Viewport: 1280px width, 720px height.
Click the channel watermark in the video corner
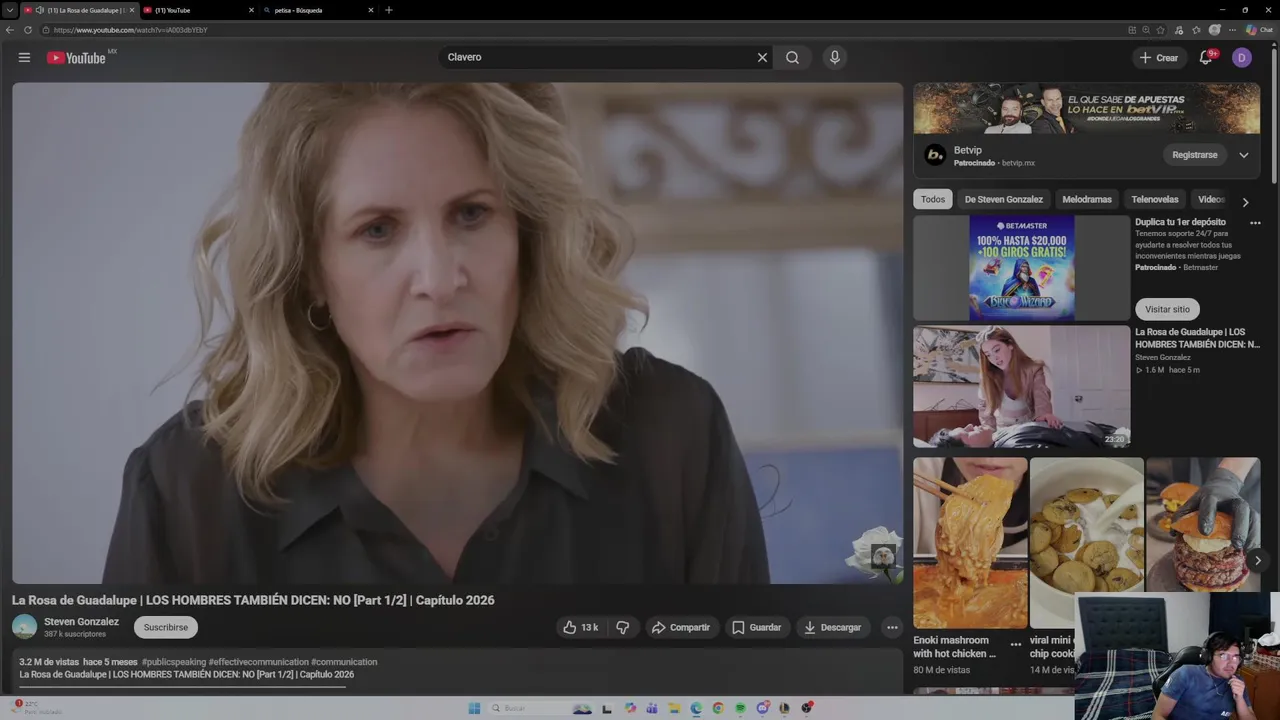[x=884, y=556]
